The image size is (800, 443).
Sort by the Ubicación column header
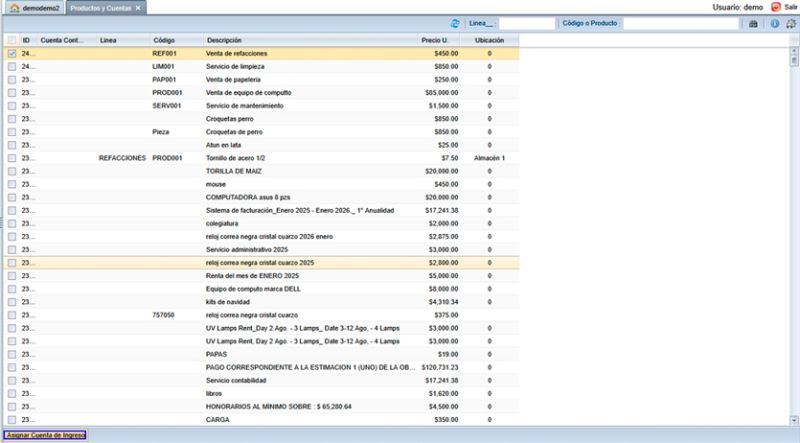click(x=489, y=40)
